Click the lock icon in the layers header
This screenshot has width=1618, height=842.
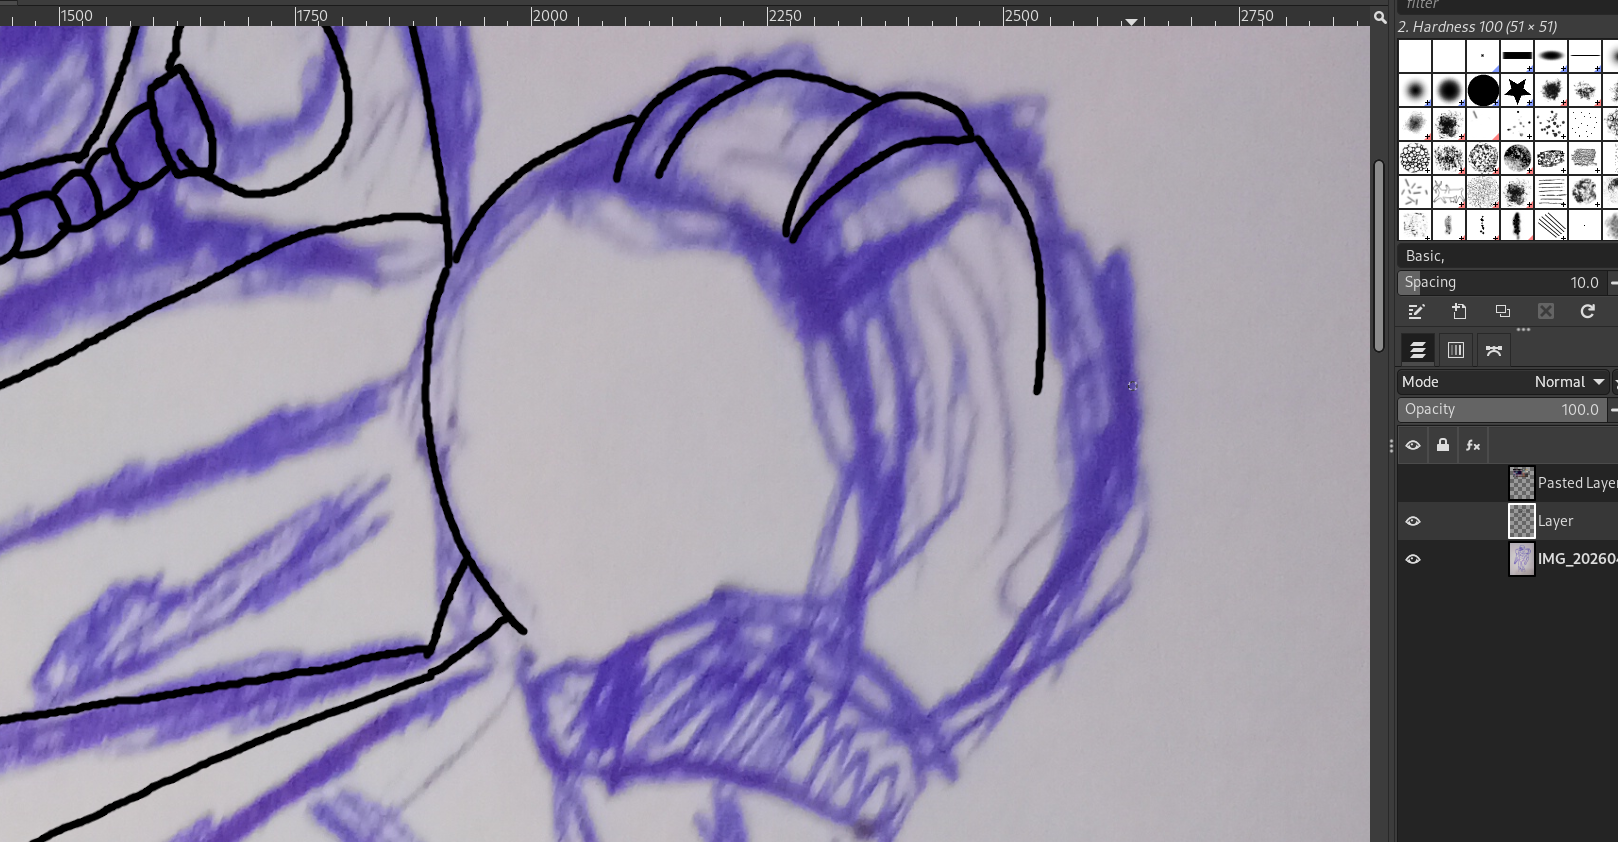(x=1443, y=445)
